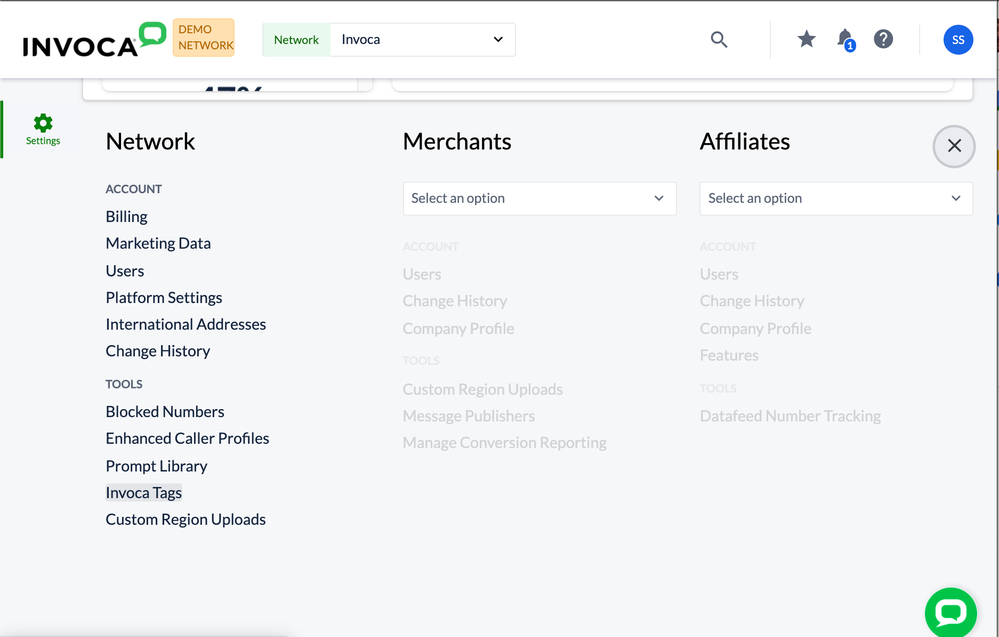Click Merchants Change History
Viewport: 999px width, 637px height.
coord(455,301)
